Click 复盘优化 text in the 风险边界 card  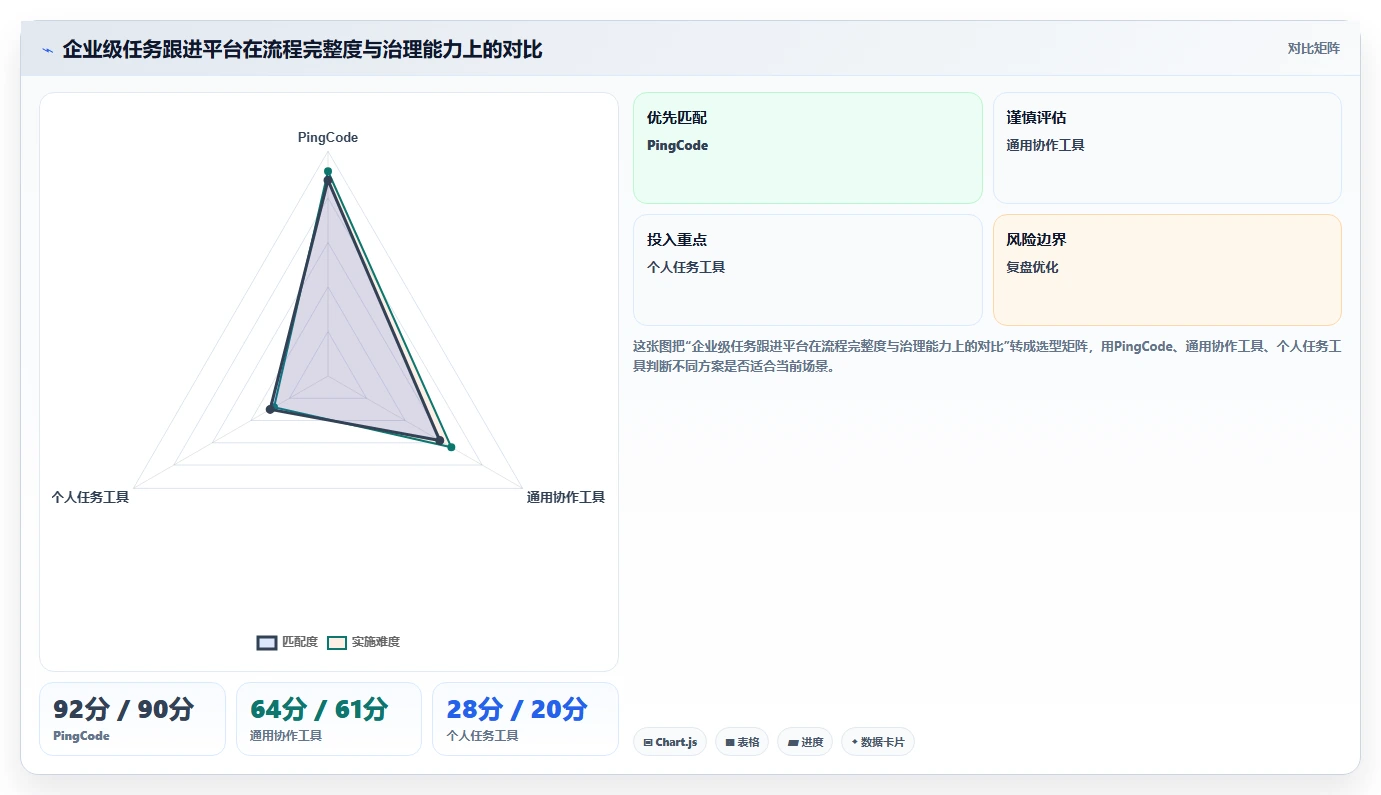click(1032, 267)
